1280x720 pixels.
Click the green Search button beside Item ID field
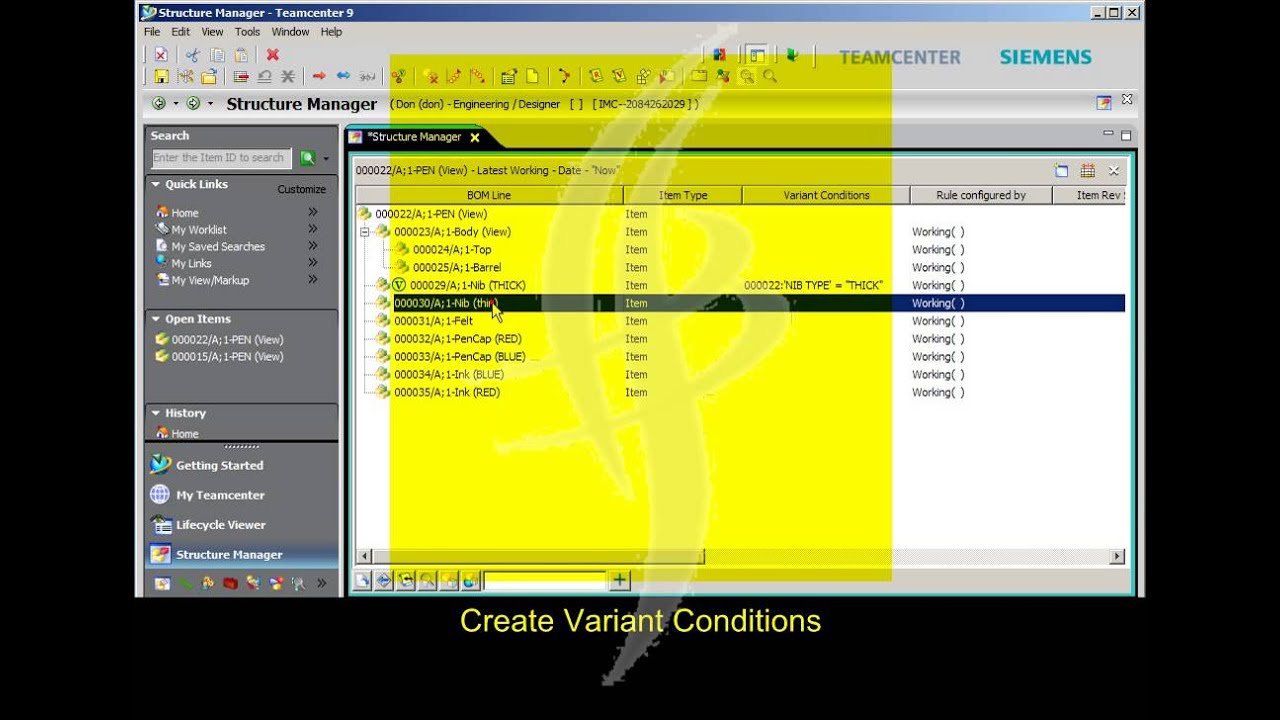click(308, 158)
